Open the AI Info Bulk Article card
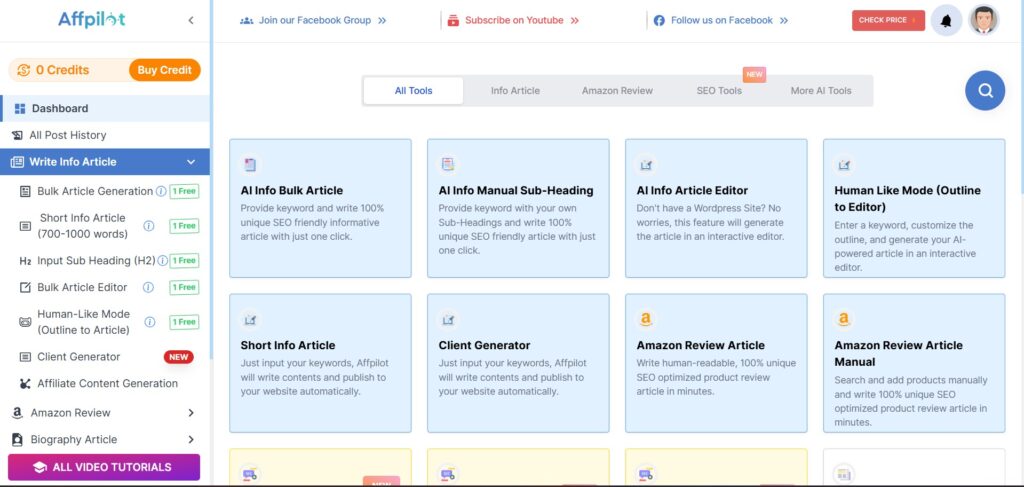The height and width of the screenshot is (487, 1024). [x=320, y=208]
